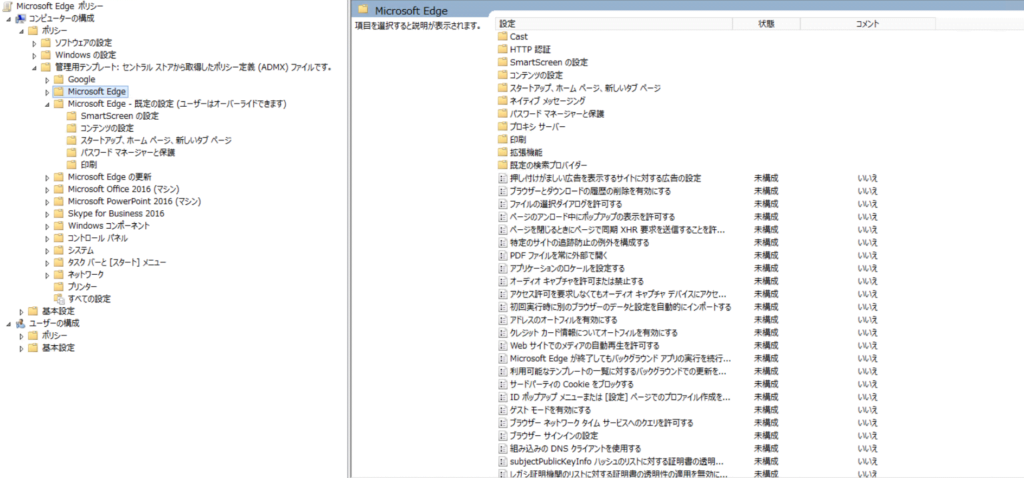
Task: Click policy icon for PDF ファイルを常に外部で開く
Action: (502, 255)
